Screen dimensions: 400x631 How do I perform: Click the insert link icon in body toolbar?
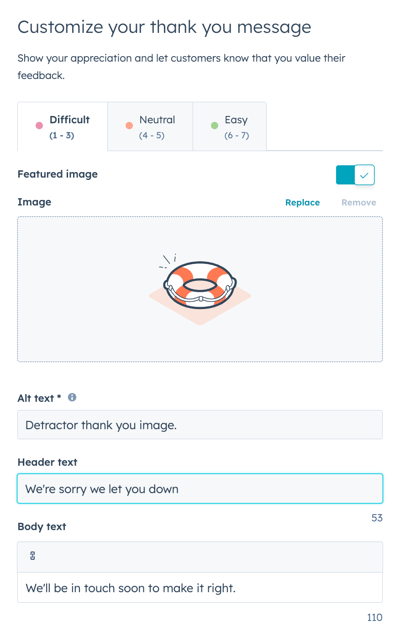33,556
